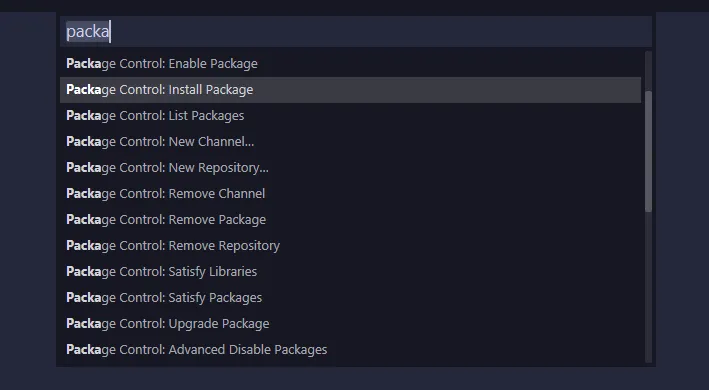Run Package Control: Upgrade Package
Image resolution: width=709 pixels, height=390 pixels.
[x=350, y=324]
